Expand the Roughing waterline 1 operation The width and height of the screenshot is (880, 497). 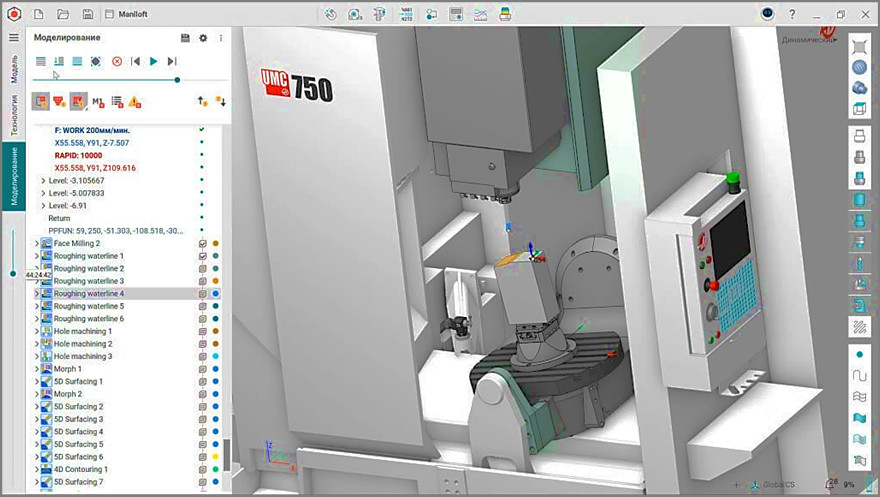(x=36, y=256)
